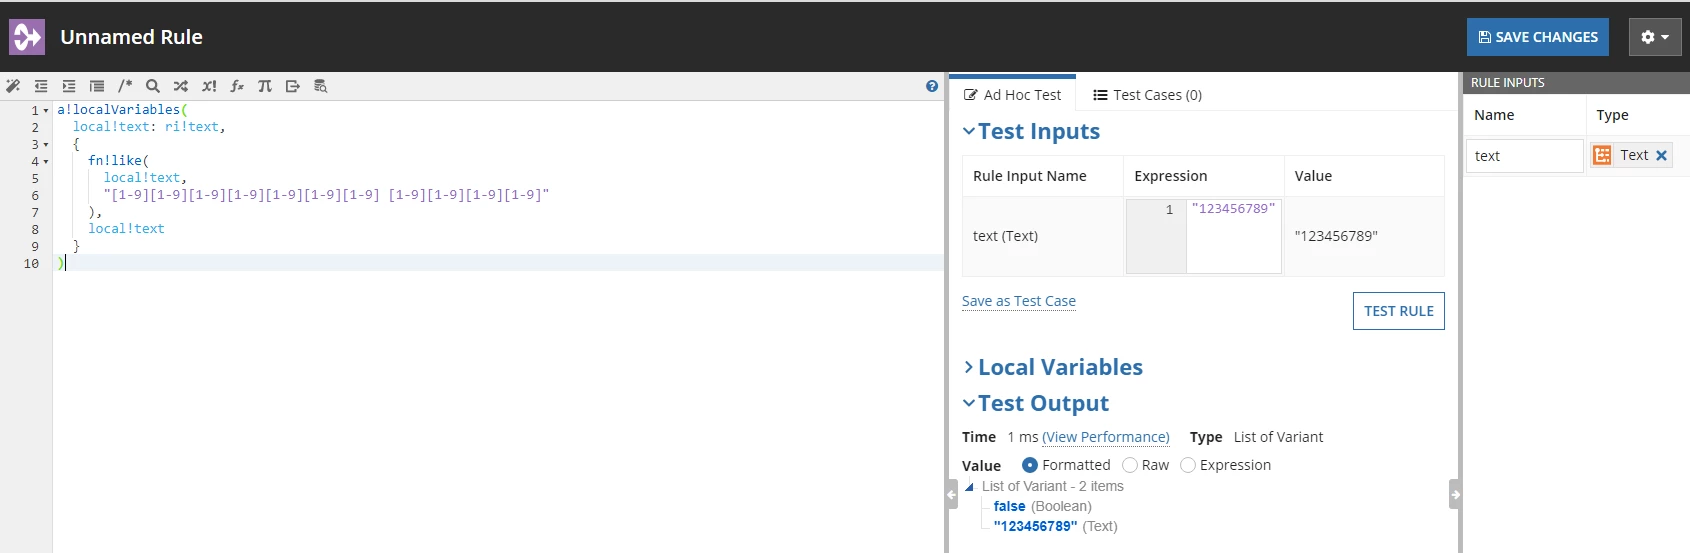
Task: Switch to the Ad Hoc Test tab
Action: point(1012,95)
